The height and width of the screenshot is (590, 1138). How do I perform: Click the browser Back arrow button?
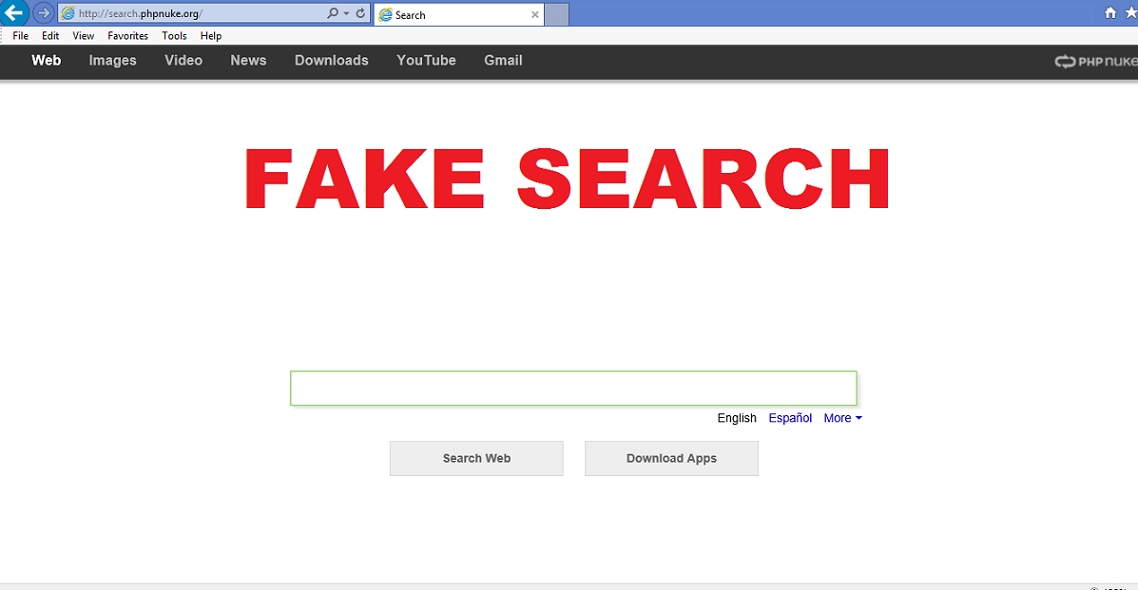14,13
